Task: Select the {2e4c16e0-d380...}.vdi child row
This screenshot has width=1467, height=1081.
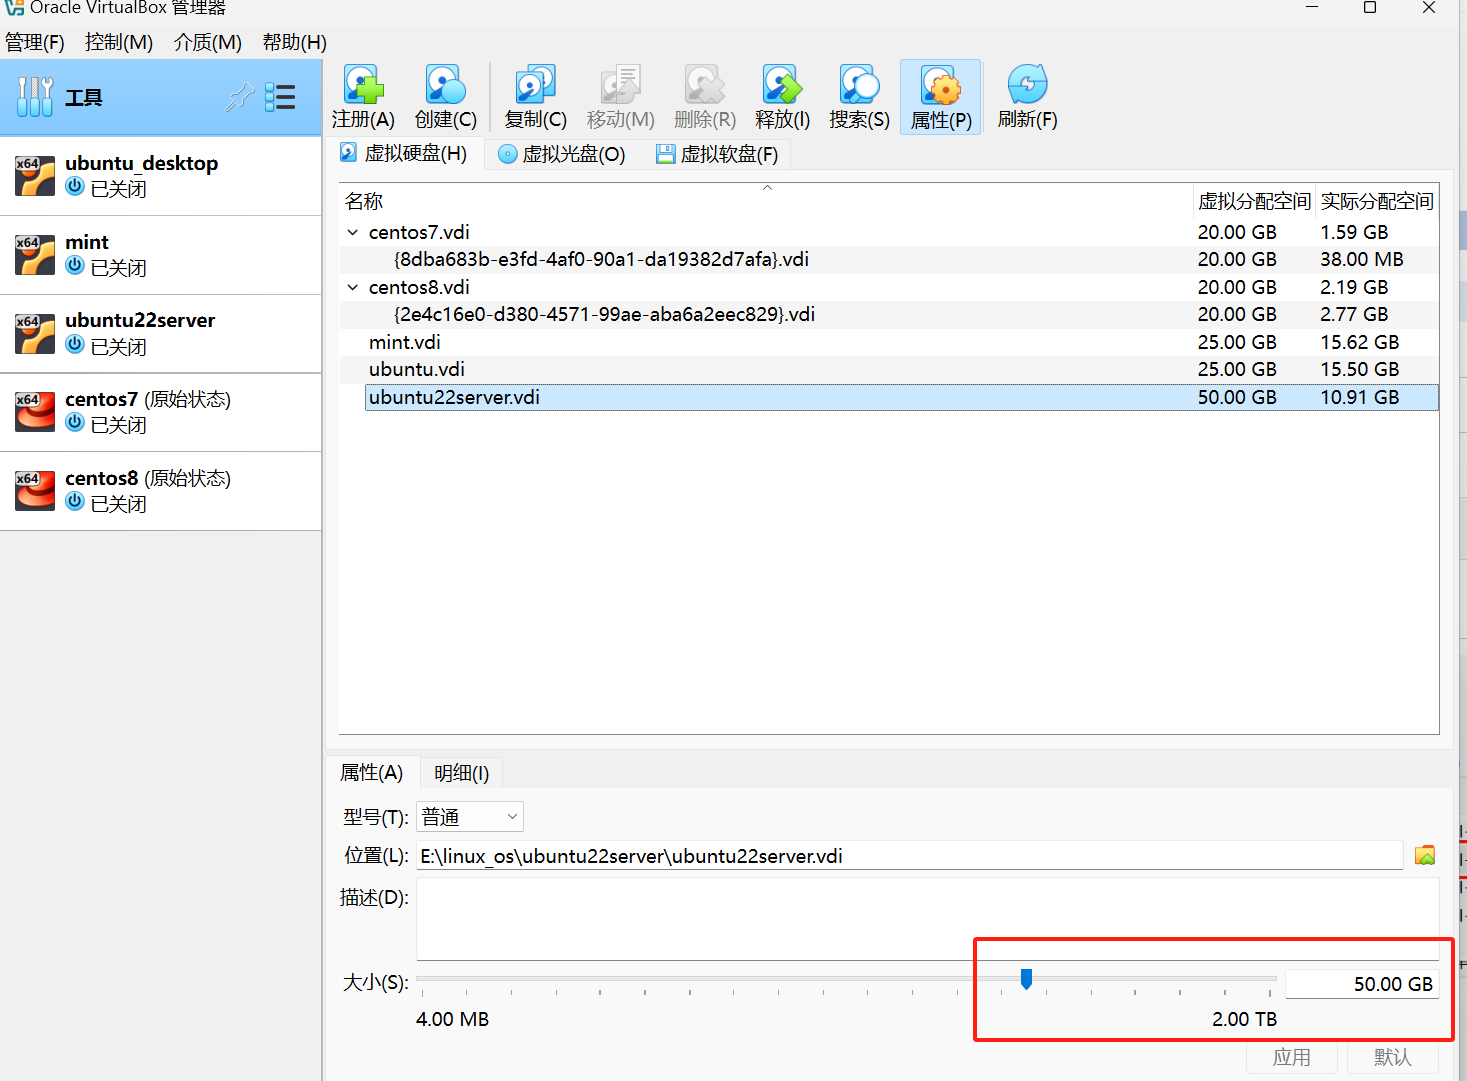Action: [889, 314]
